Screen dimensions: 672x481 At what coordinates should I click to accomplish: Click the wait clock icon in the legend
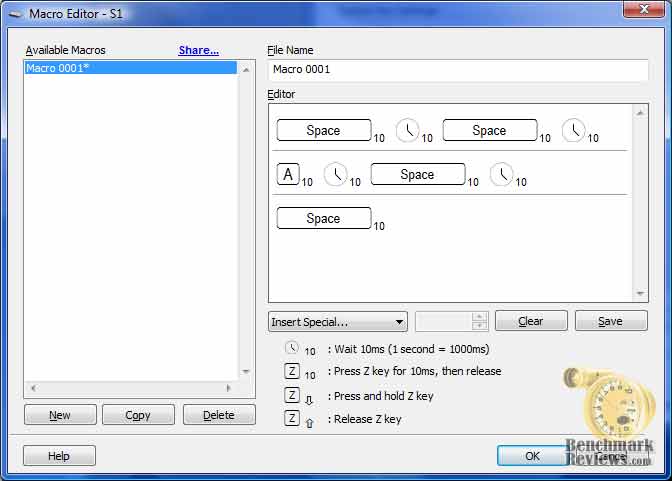coord(292,348)
